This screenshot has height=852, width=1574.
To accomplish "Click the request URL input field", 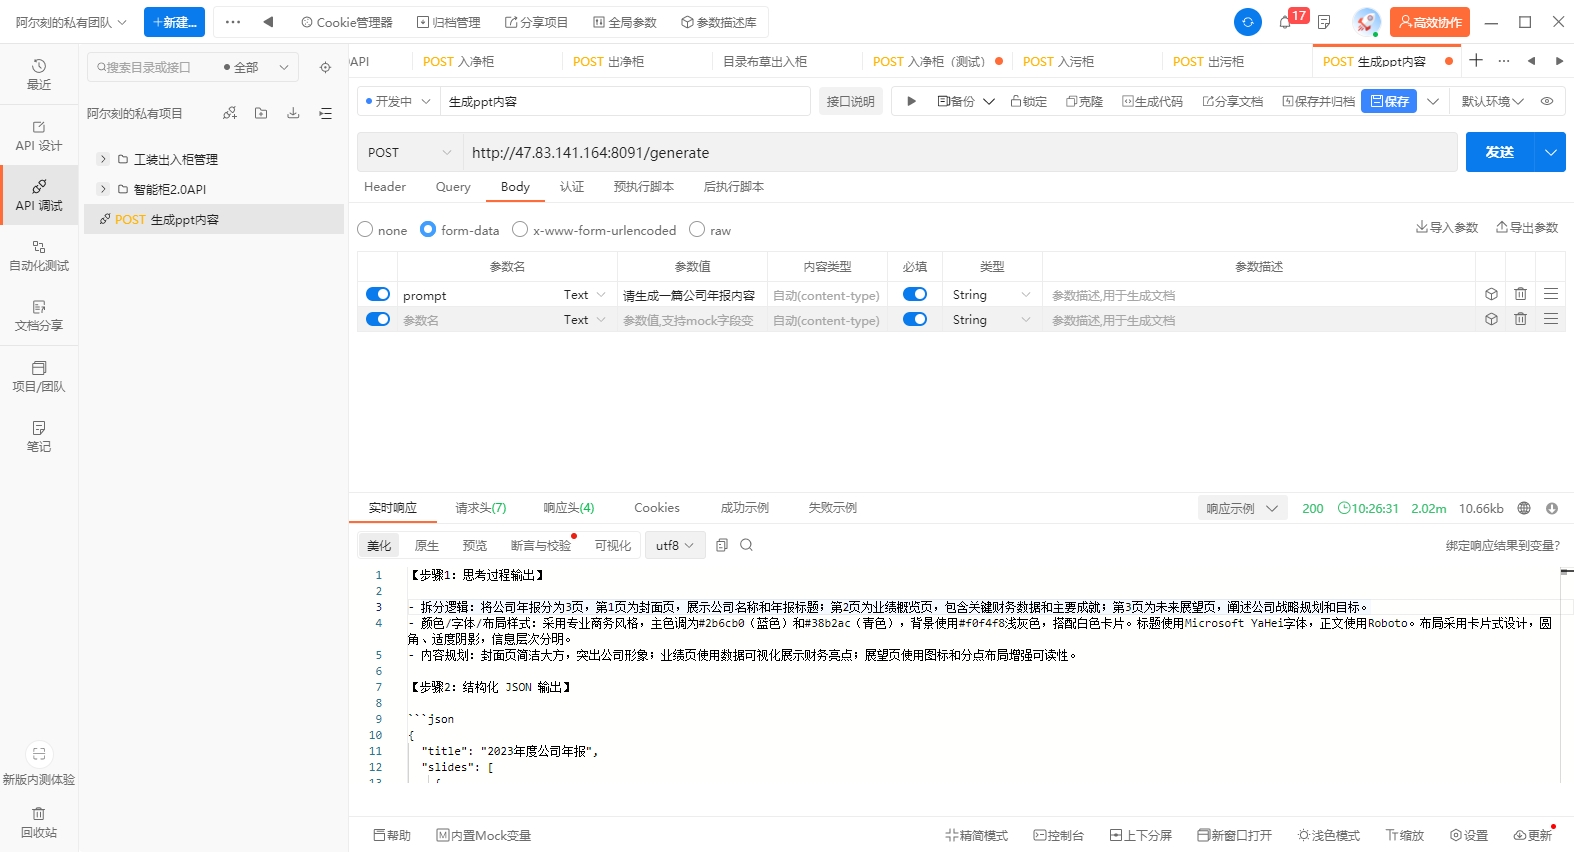I will coord(959,152).
